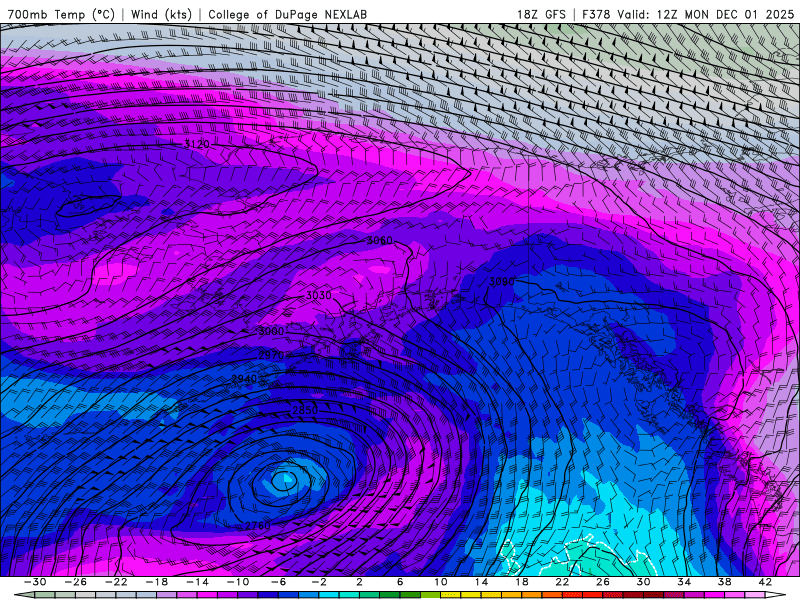Click the -14 colorbar tick label
This screenshot has height=600, width=800.
pos(197,582)
